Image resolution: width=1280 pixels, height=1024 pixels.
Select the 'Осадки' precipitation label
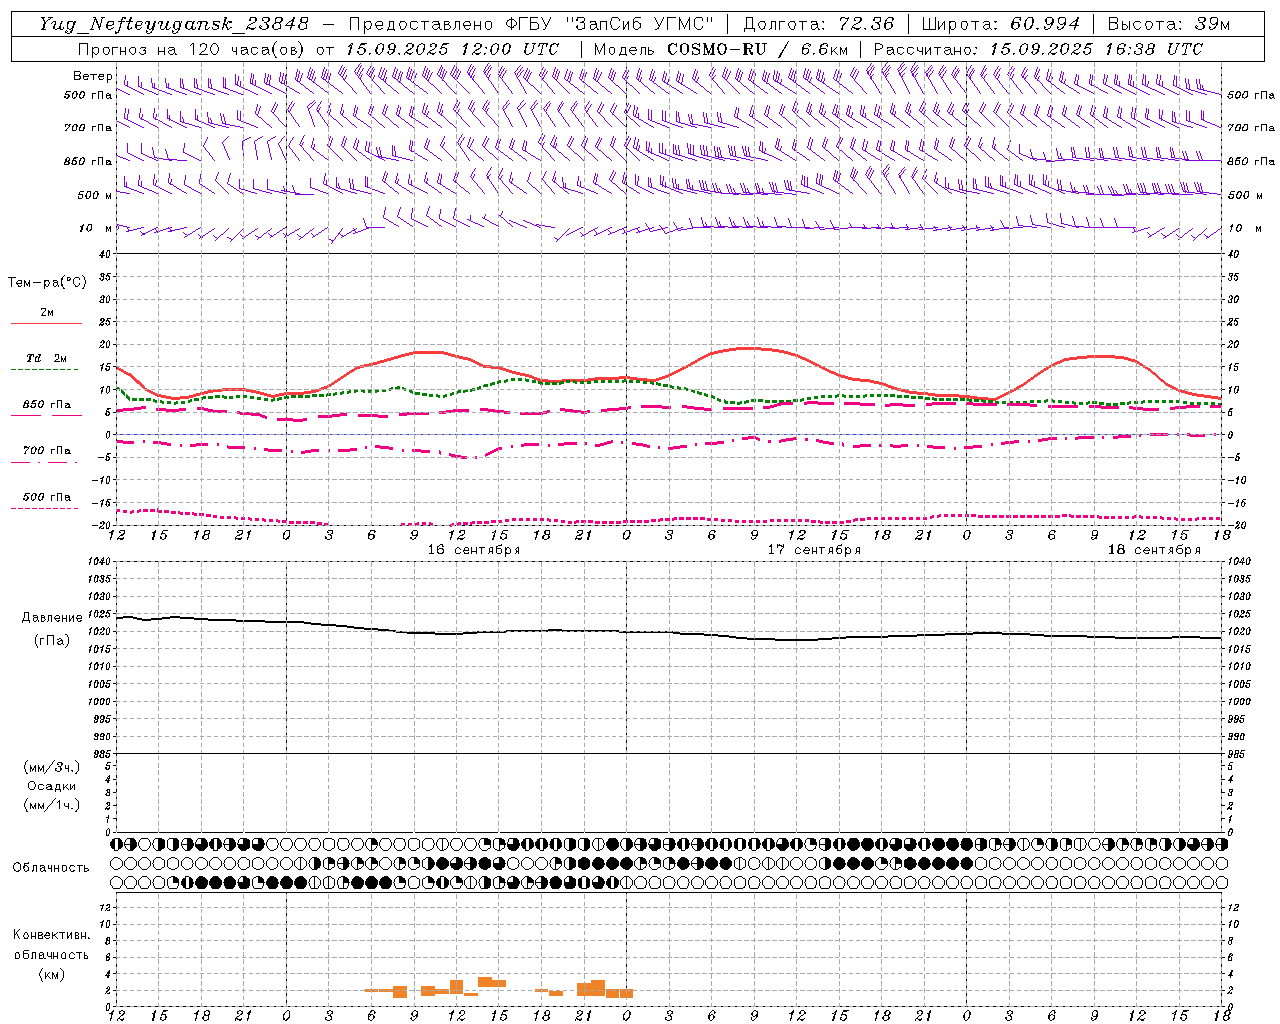coord(52,786)
